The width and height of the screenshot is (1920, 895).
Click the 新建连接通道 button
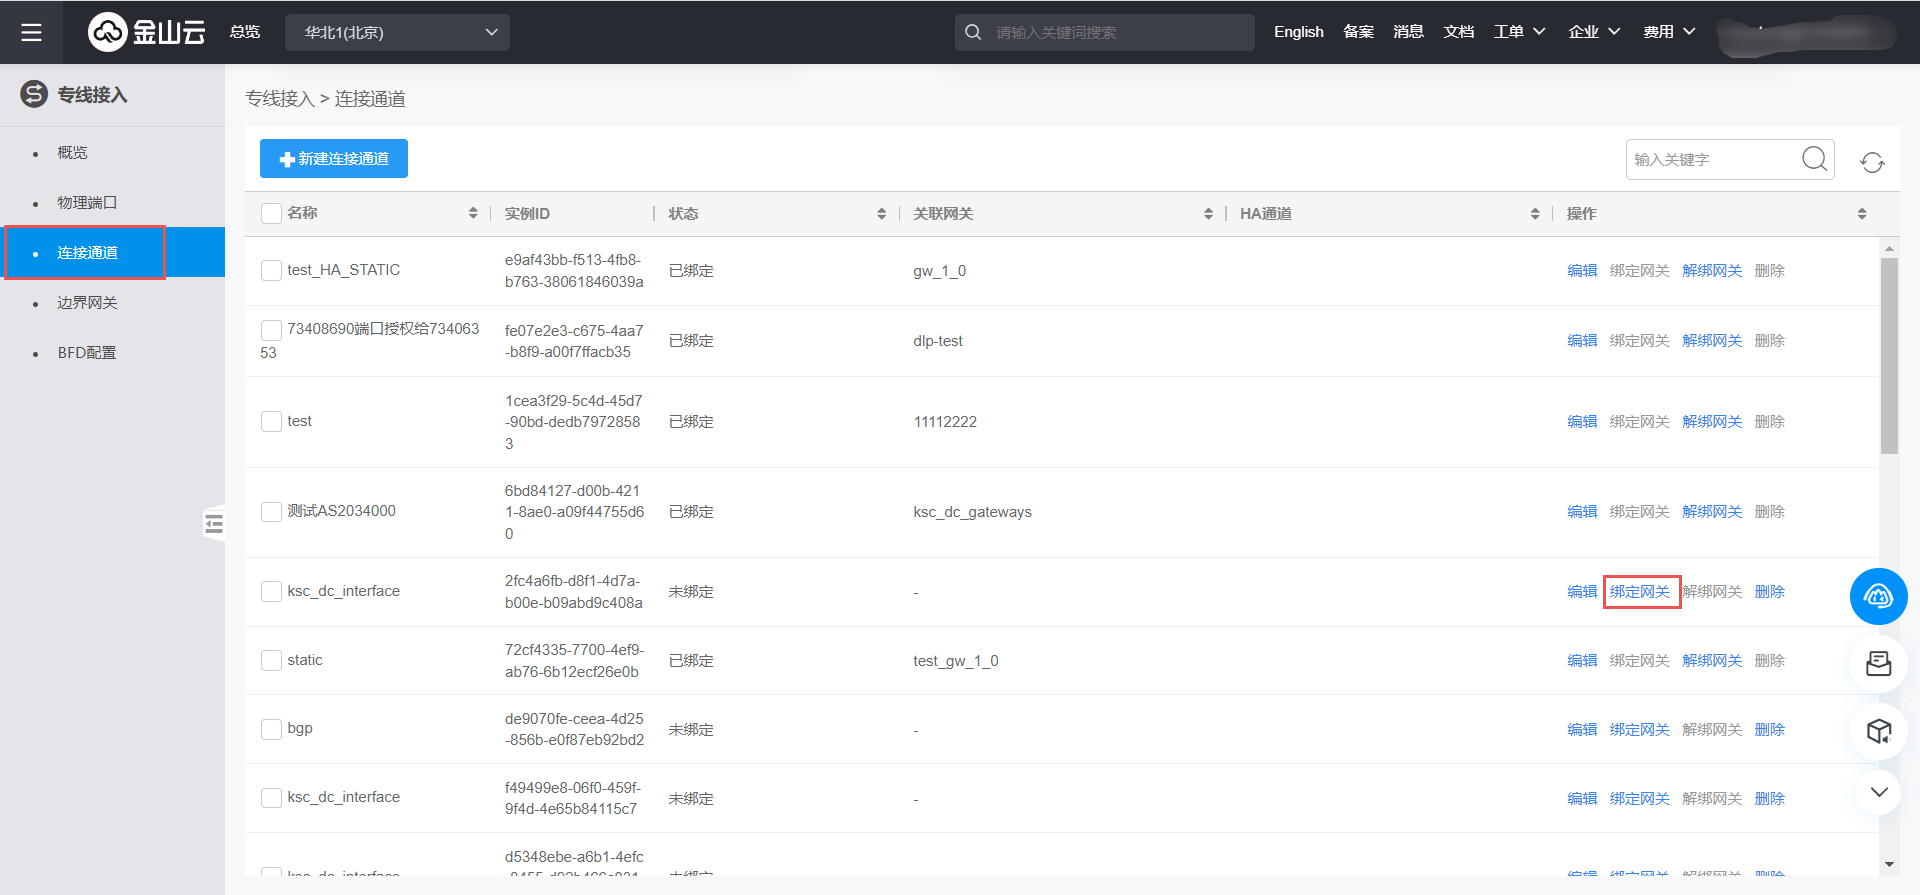click(x=334, y=159)
